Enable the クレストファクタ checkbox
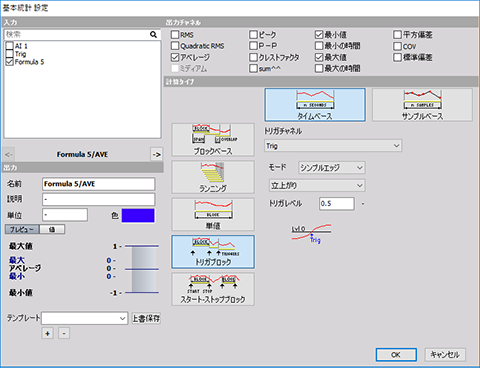 coord(254,57)
